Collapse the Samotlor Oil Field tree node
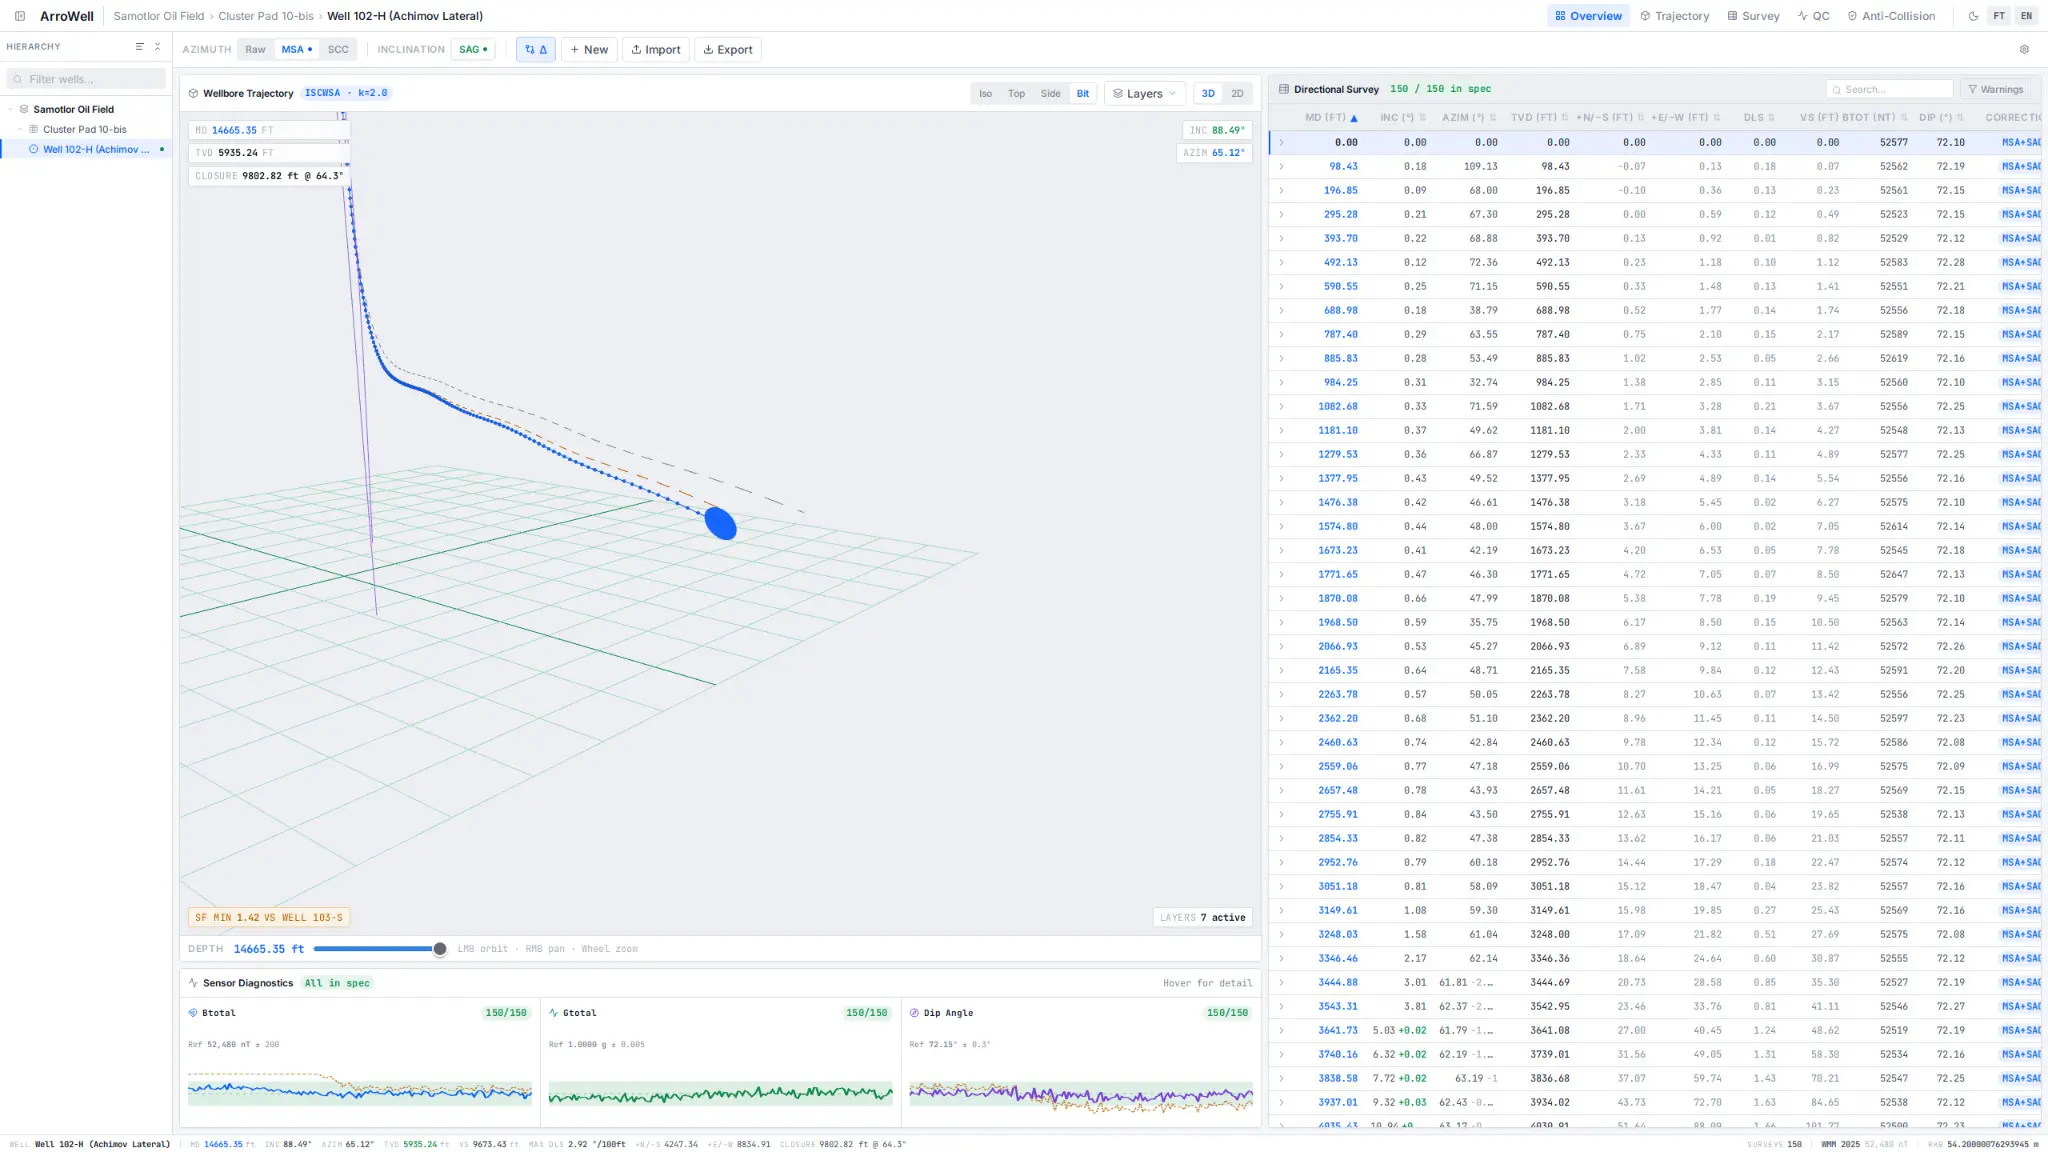The image size is (2048, 1152). (10, 109)
